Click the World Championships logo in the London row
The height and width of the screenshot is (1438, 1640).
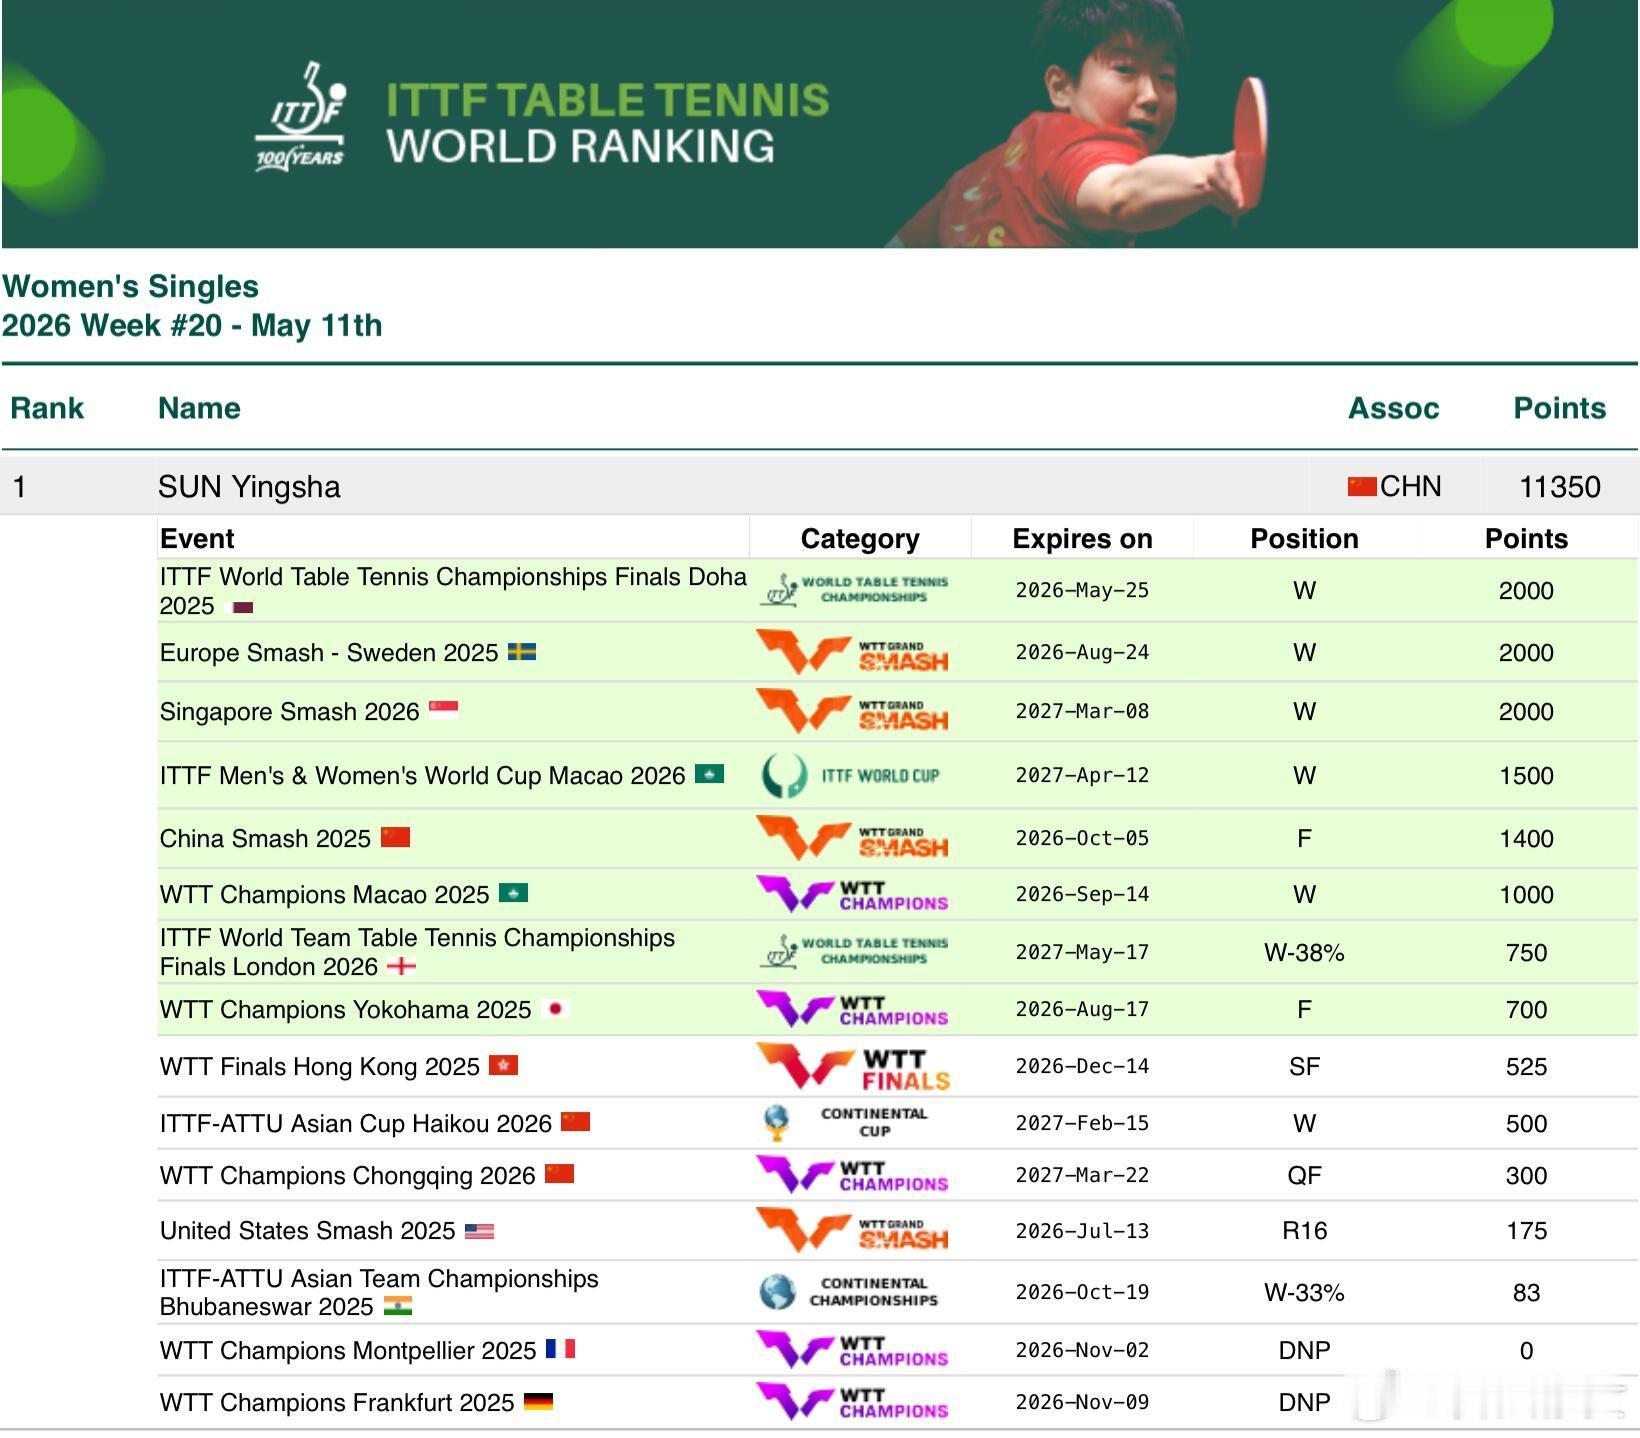click(x=855, y=951)
